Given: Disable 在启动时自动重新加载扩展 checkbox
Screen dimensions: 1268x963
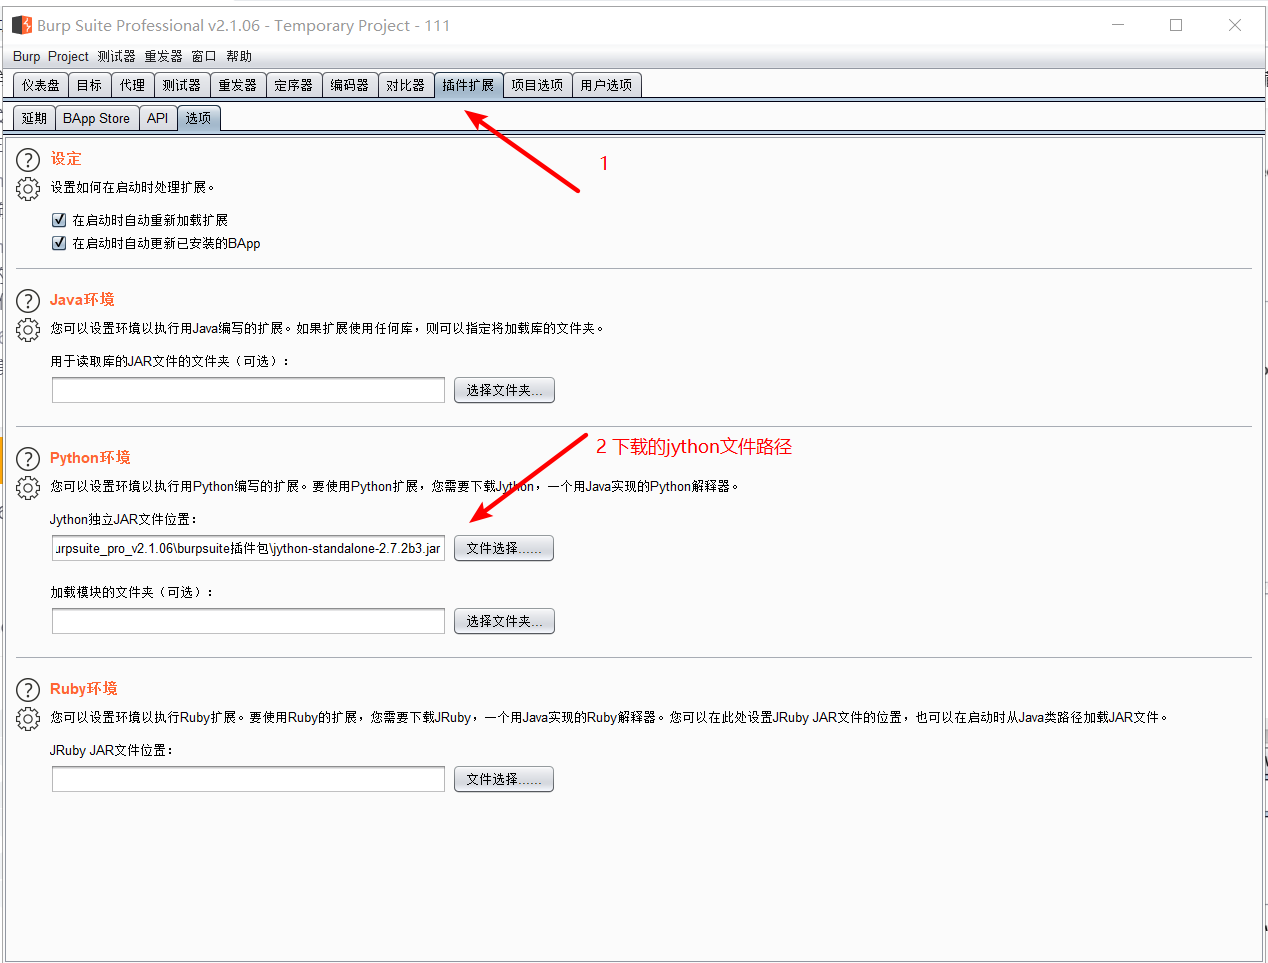Looking at the screenshot, I should [x=58, y=219].
